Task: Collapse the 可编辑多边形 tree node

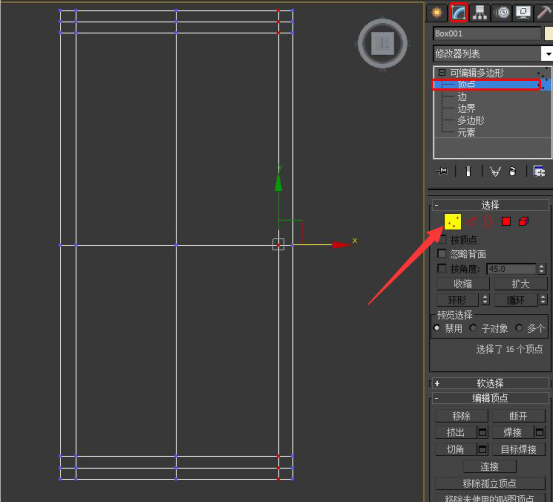Action: tap(442, 73)
